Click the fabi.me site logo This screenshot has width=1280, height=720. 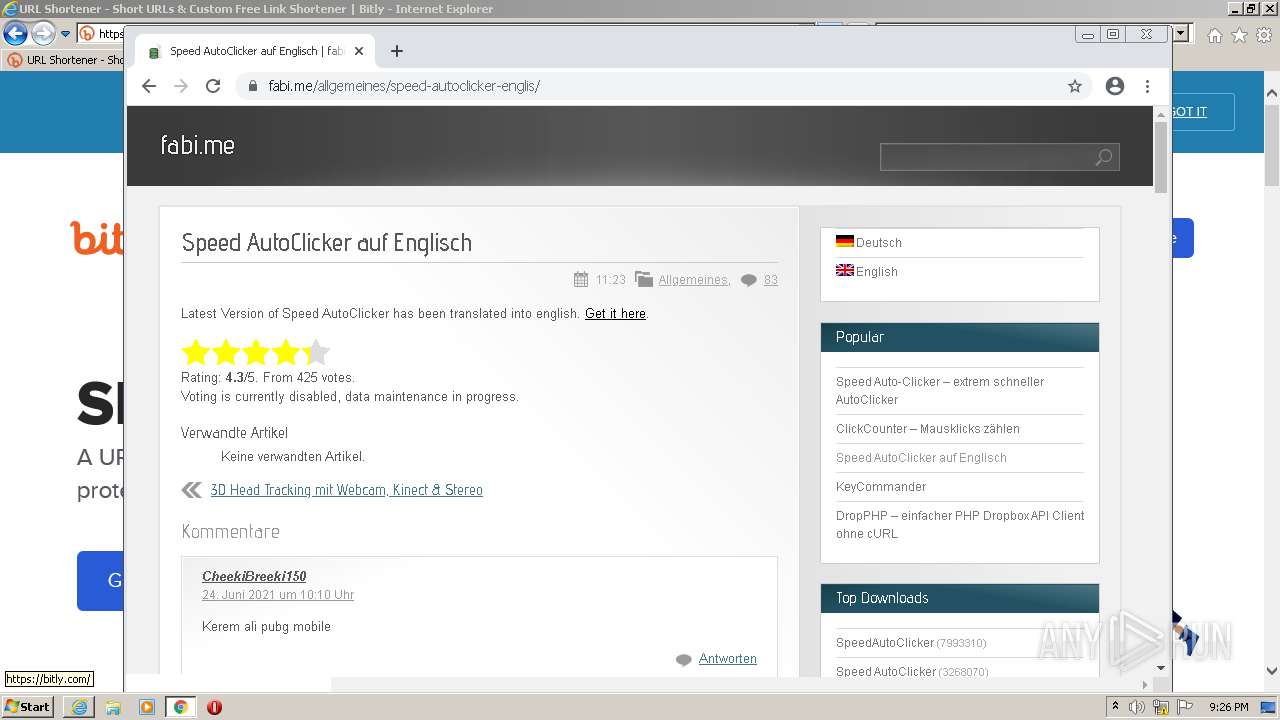pyautogui.click(x=197, y=145)
